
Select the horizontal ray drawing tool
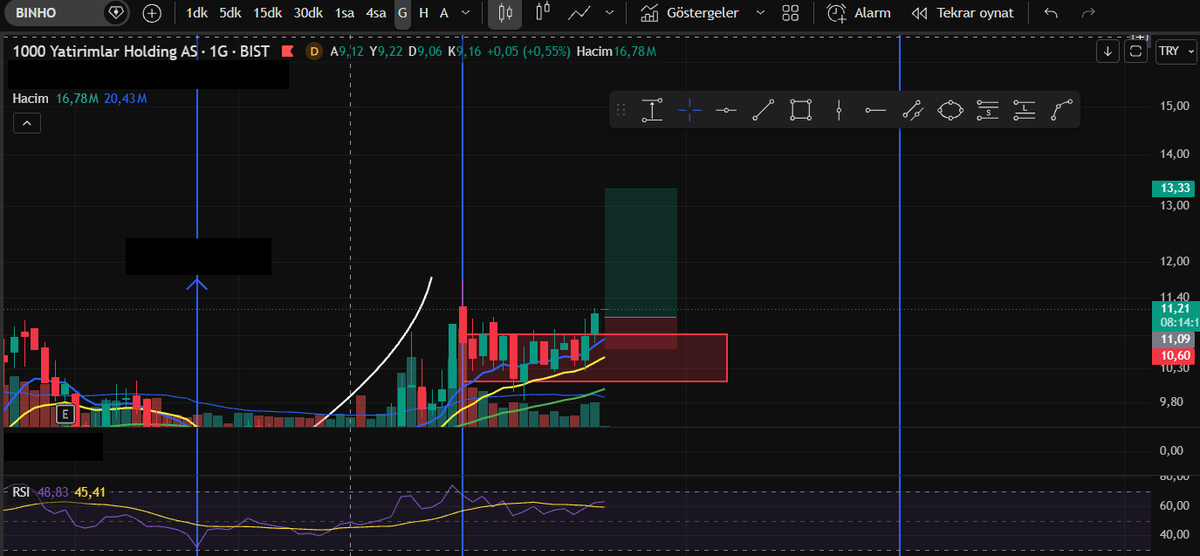(x=875, y=110)
